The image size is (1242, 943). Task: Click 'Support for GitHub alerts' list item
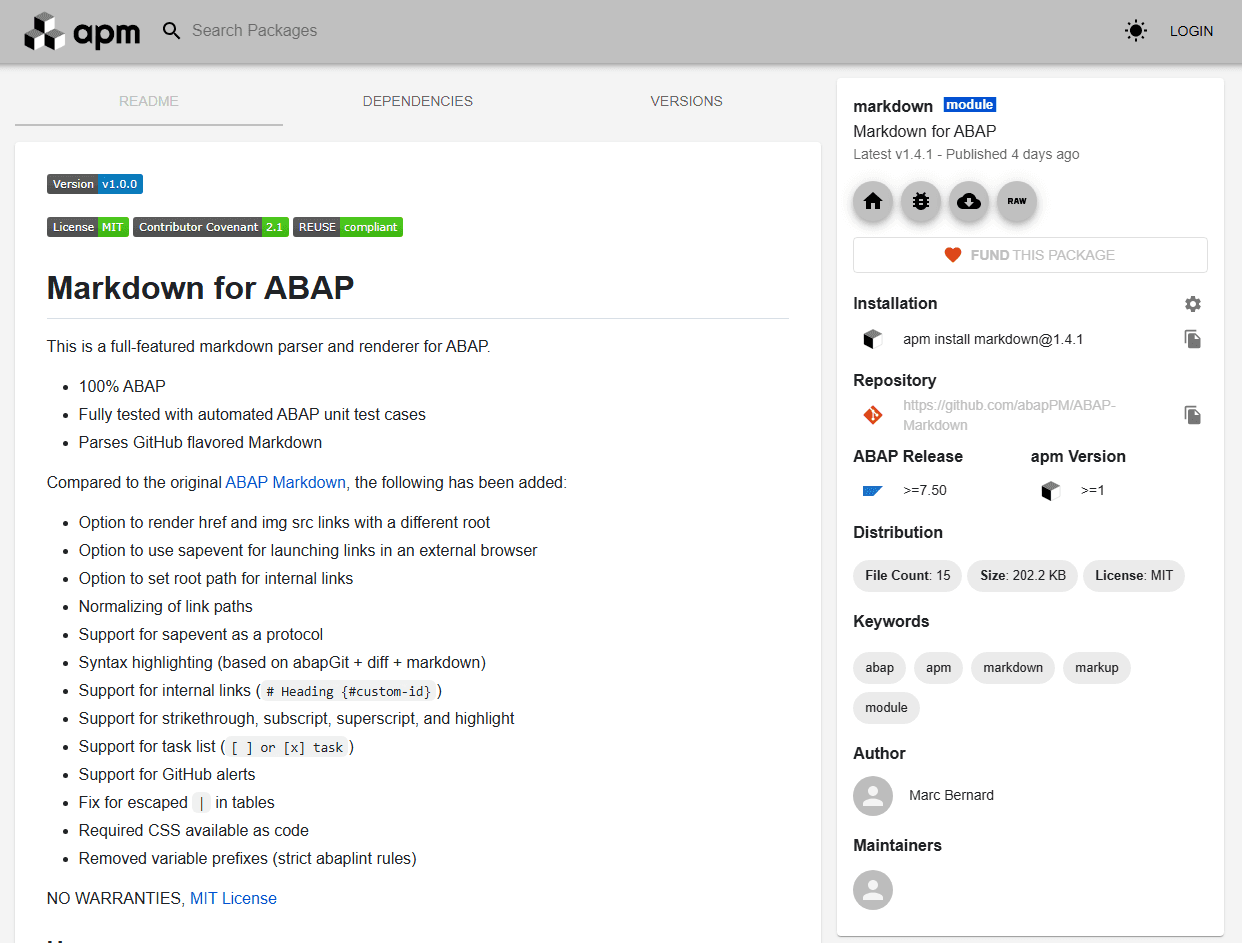click(x=167, y=774)
